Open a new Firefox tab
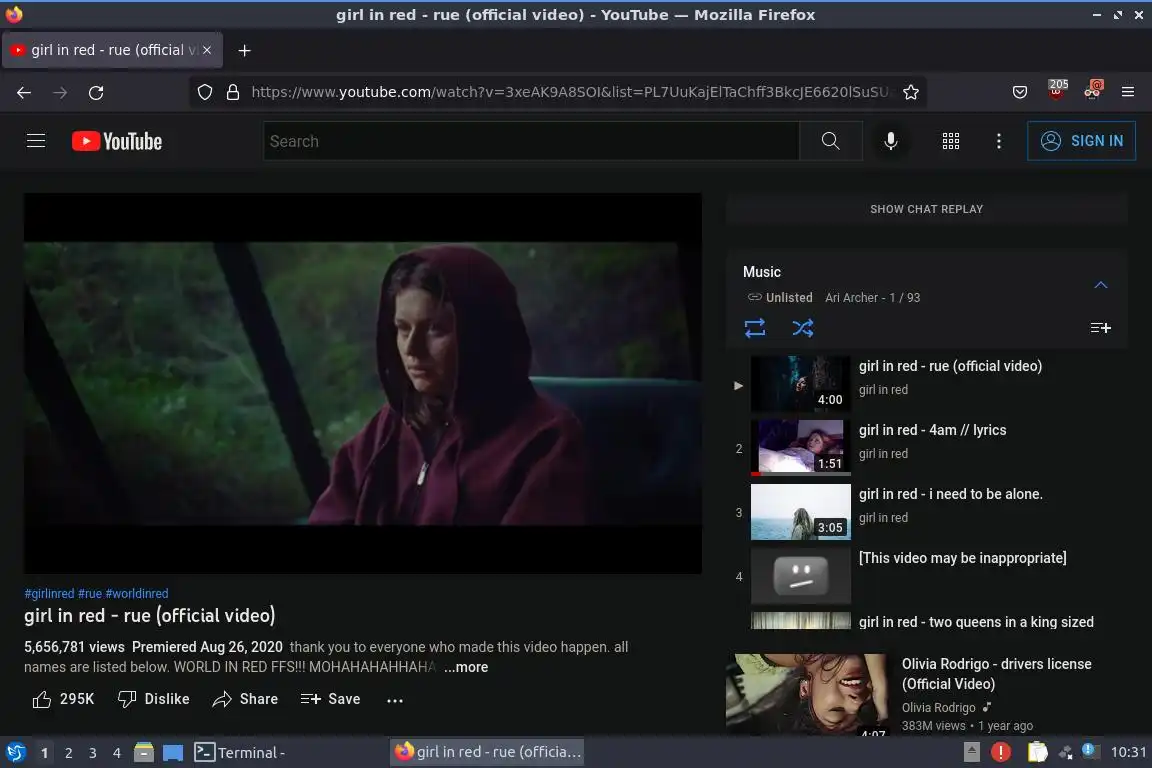 (245, 50)
